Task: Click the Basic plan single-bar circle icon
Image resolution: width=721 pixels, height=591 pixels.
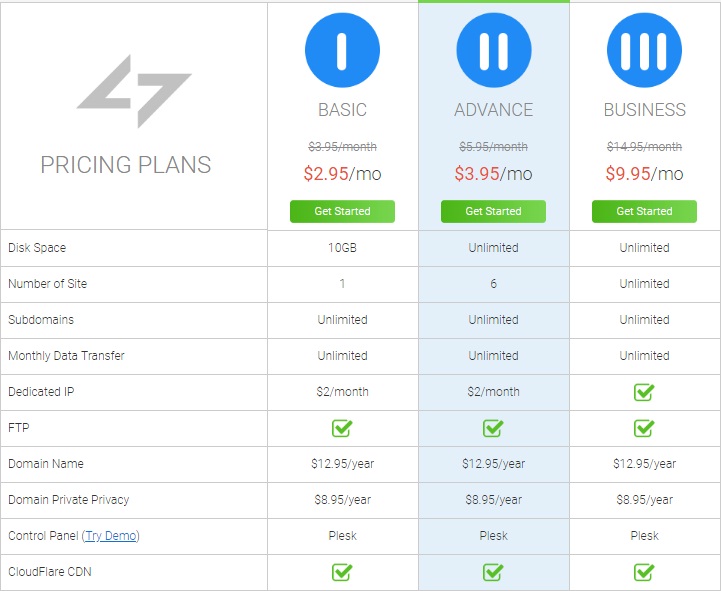Action: (x=342, y=50)
